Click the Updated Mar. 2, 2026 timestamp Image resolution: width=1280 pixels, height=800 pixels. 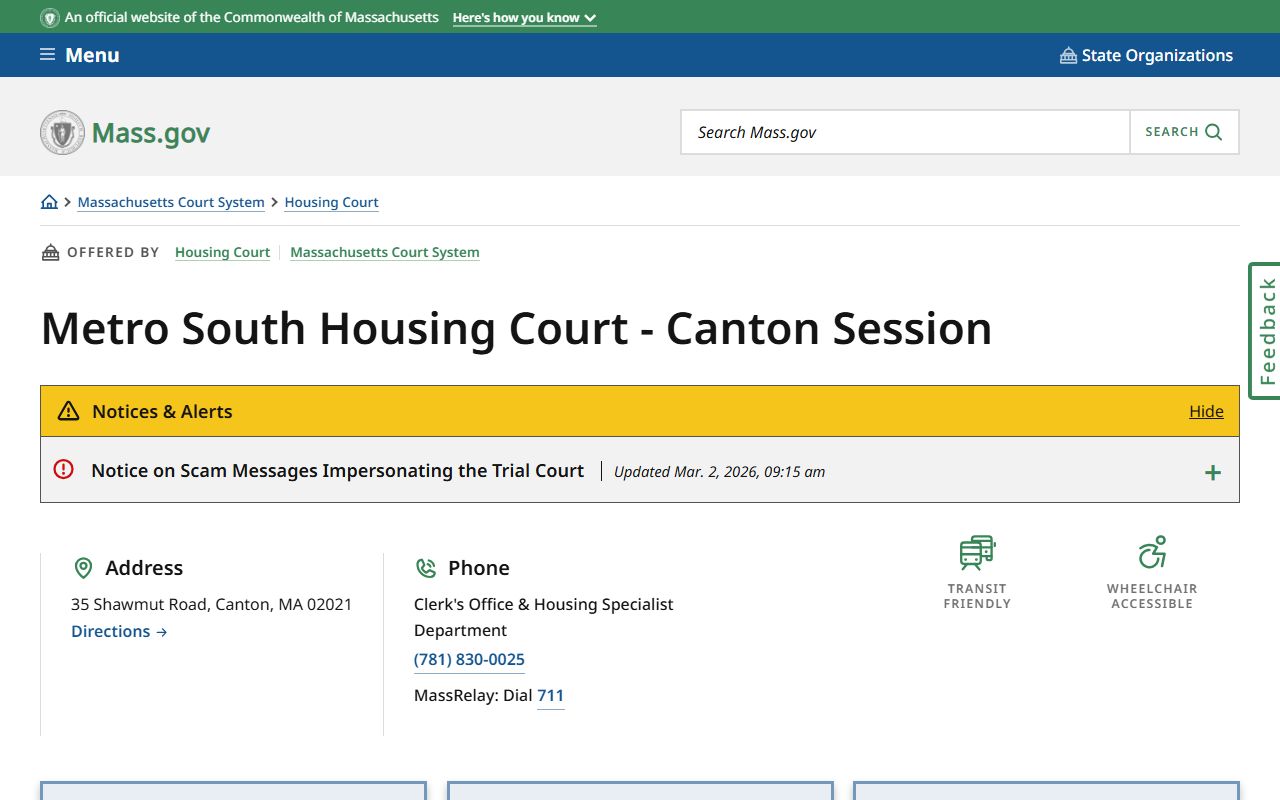719,472
